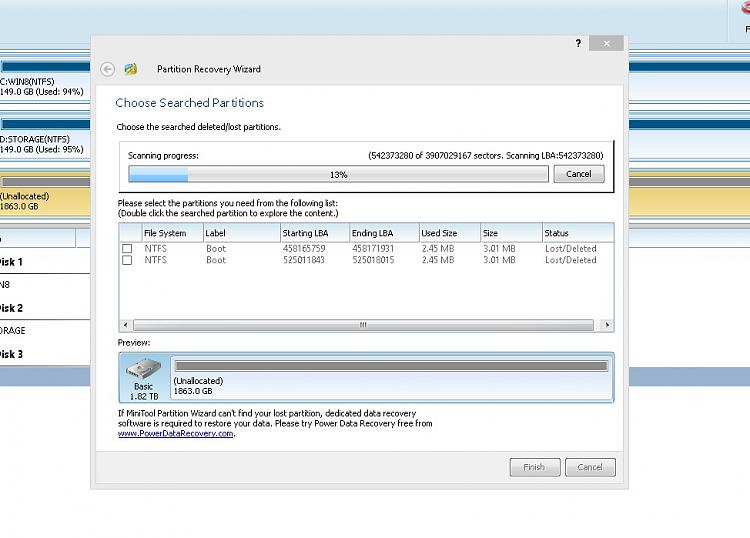Click the ending LBA value 458171931

(373, 249)
